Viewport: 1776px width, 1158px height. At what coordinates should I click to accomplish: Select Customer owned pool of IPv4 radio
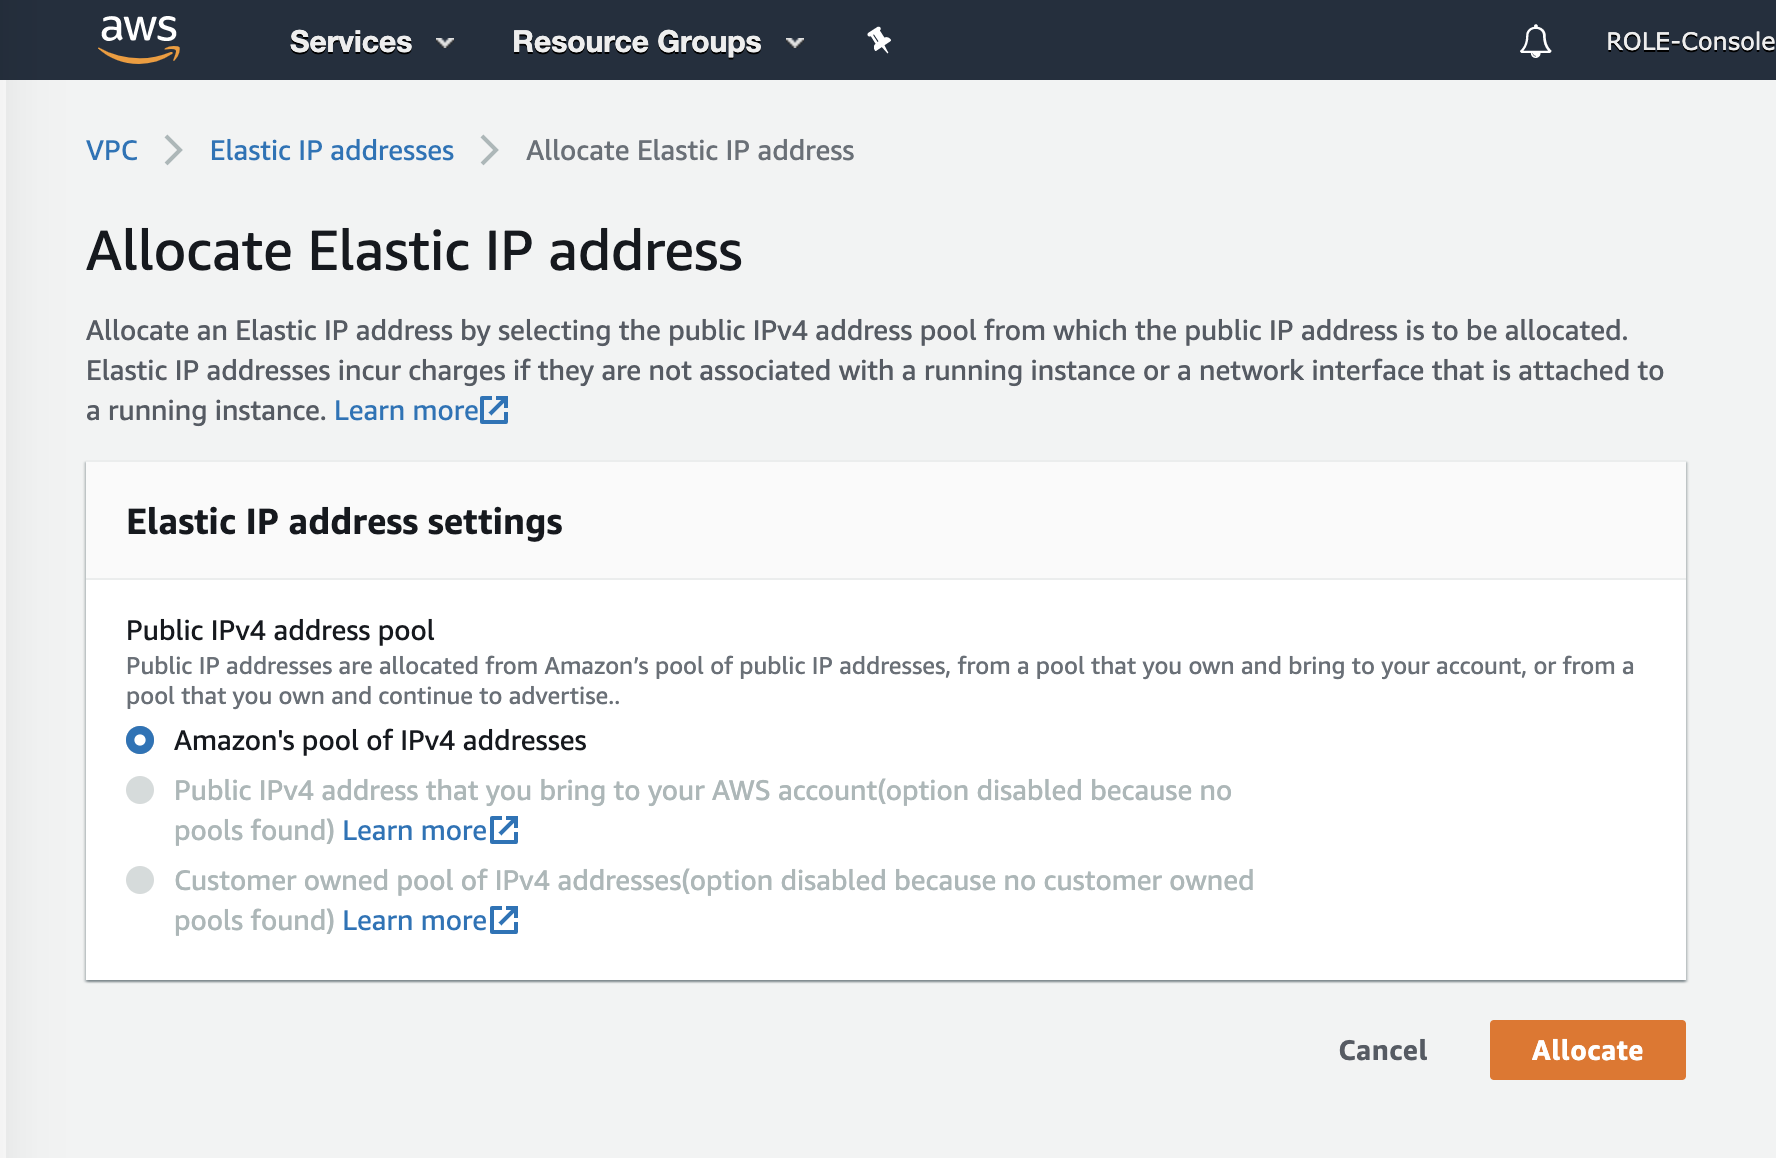click(140, 880)
